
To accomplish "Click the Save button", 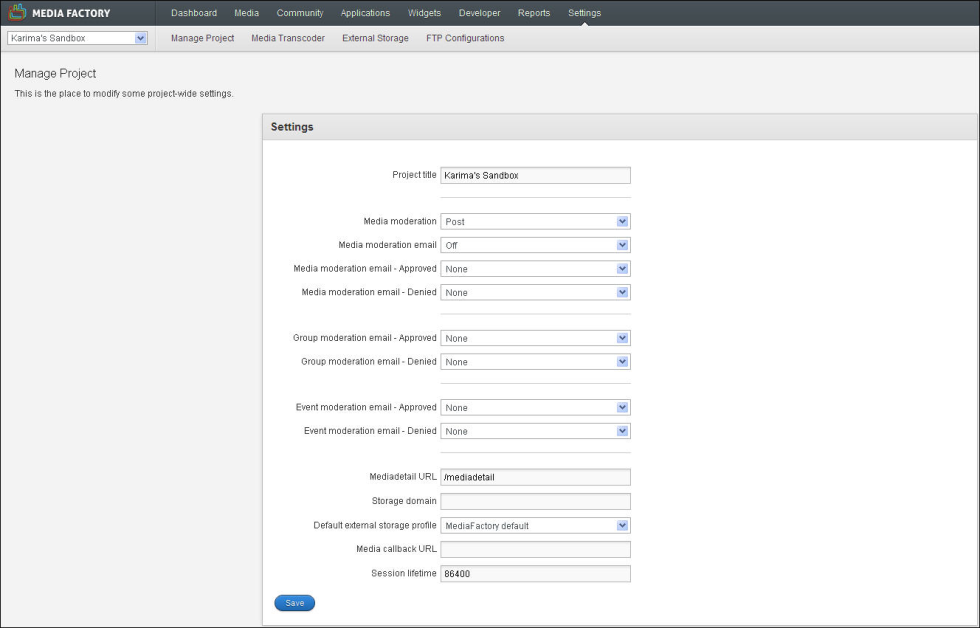I will tap(294, 603).
